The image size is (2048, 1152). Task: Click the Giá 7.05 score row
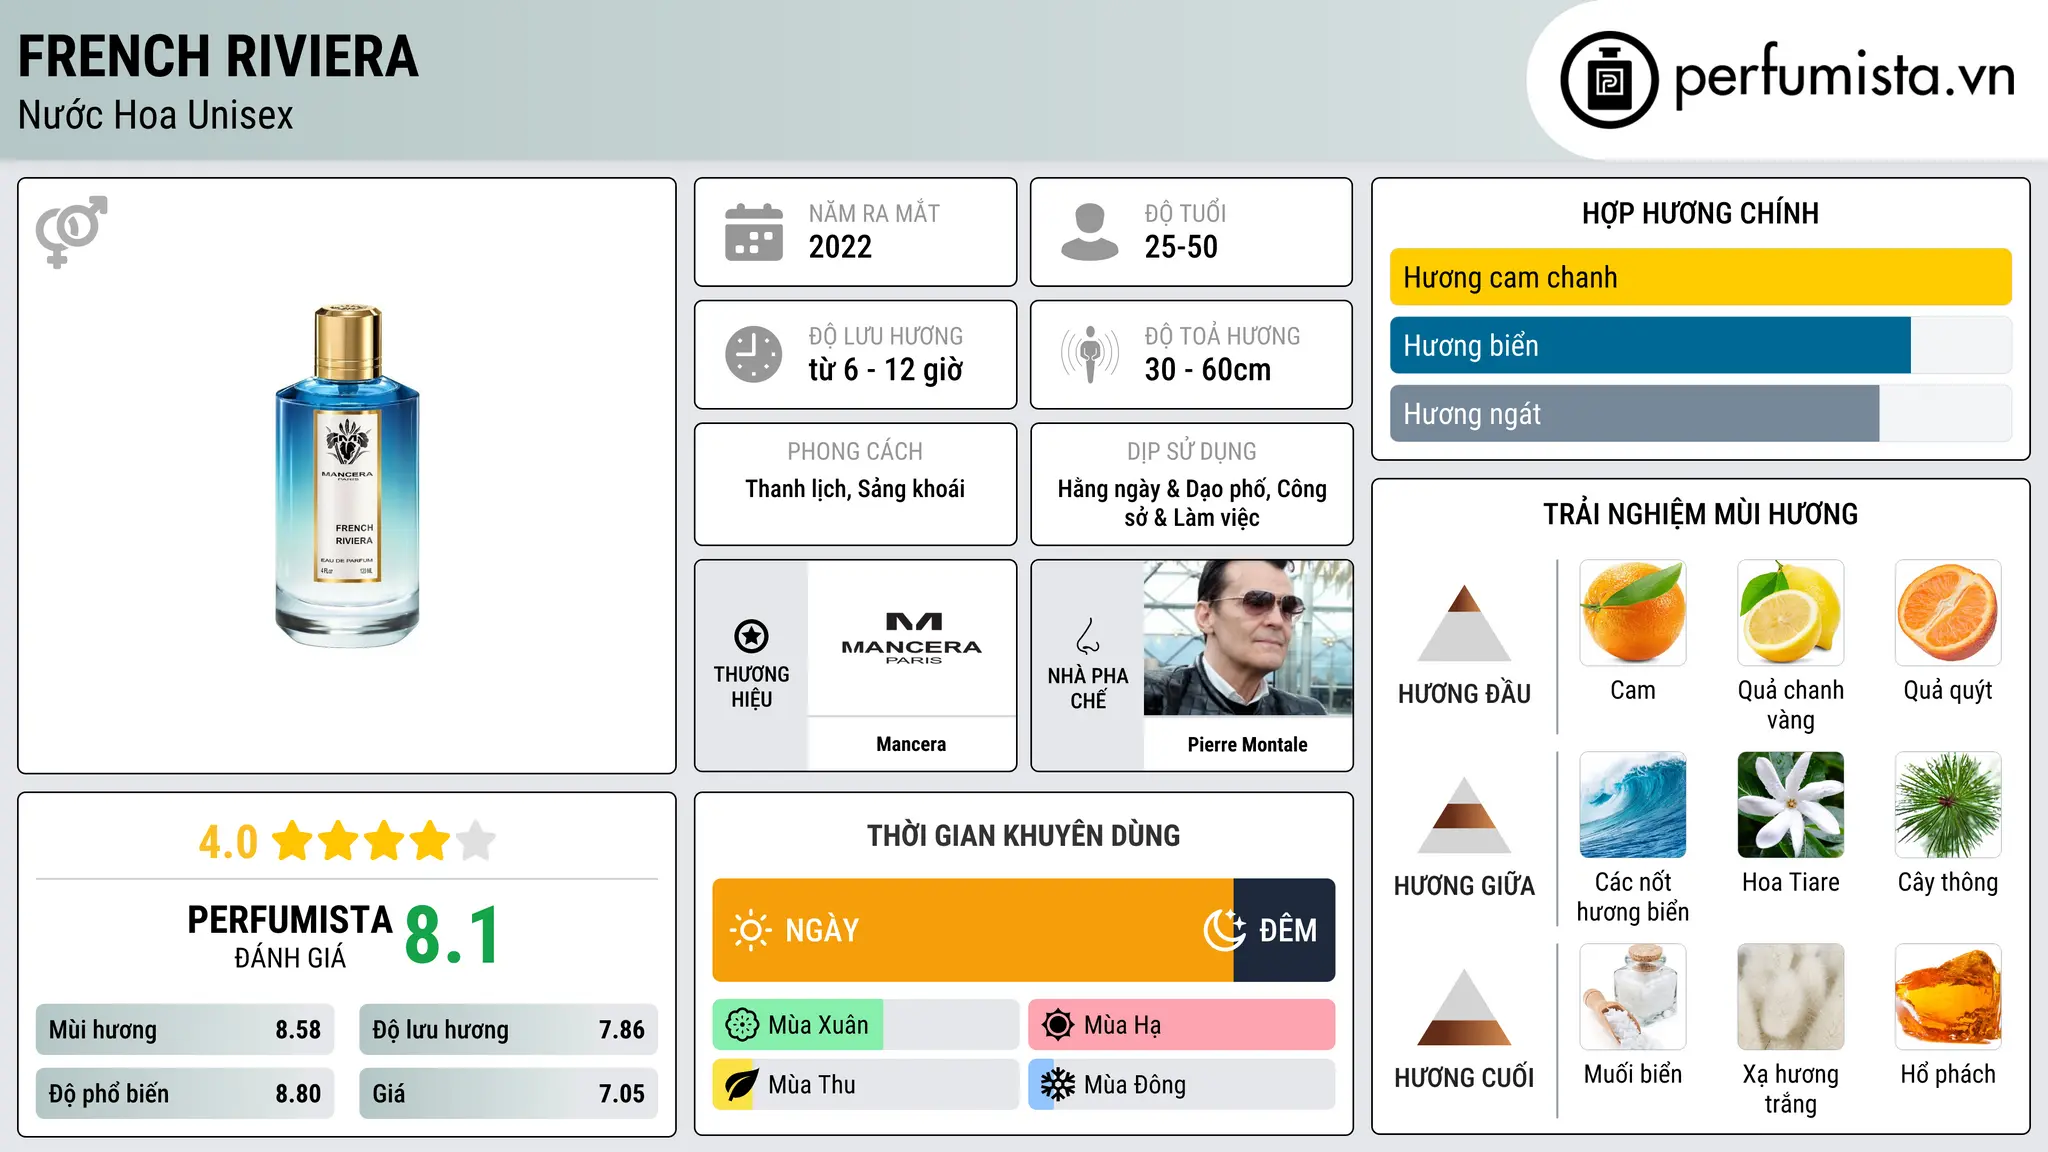(508, 1094)
